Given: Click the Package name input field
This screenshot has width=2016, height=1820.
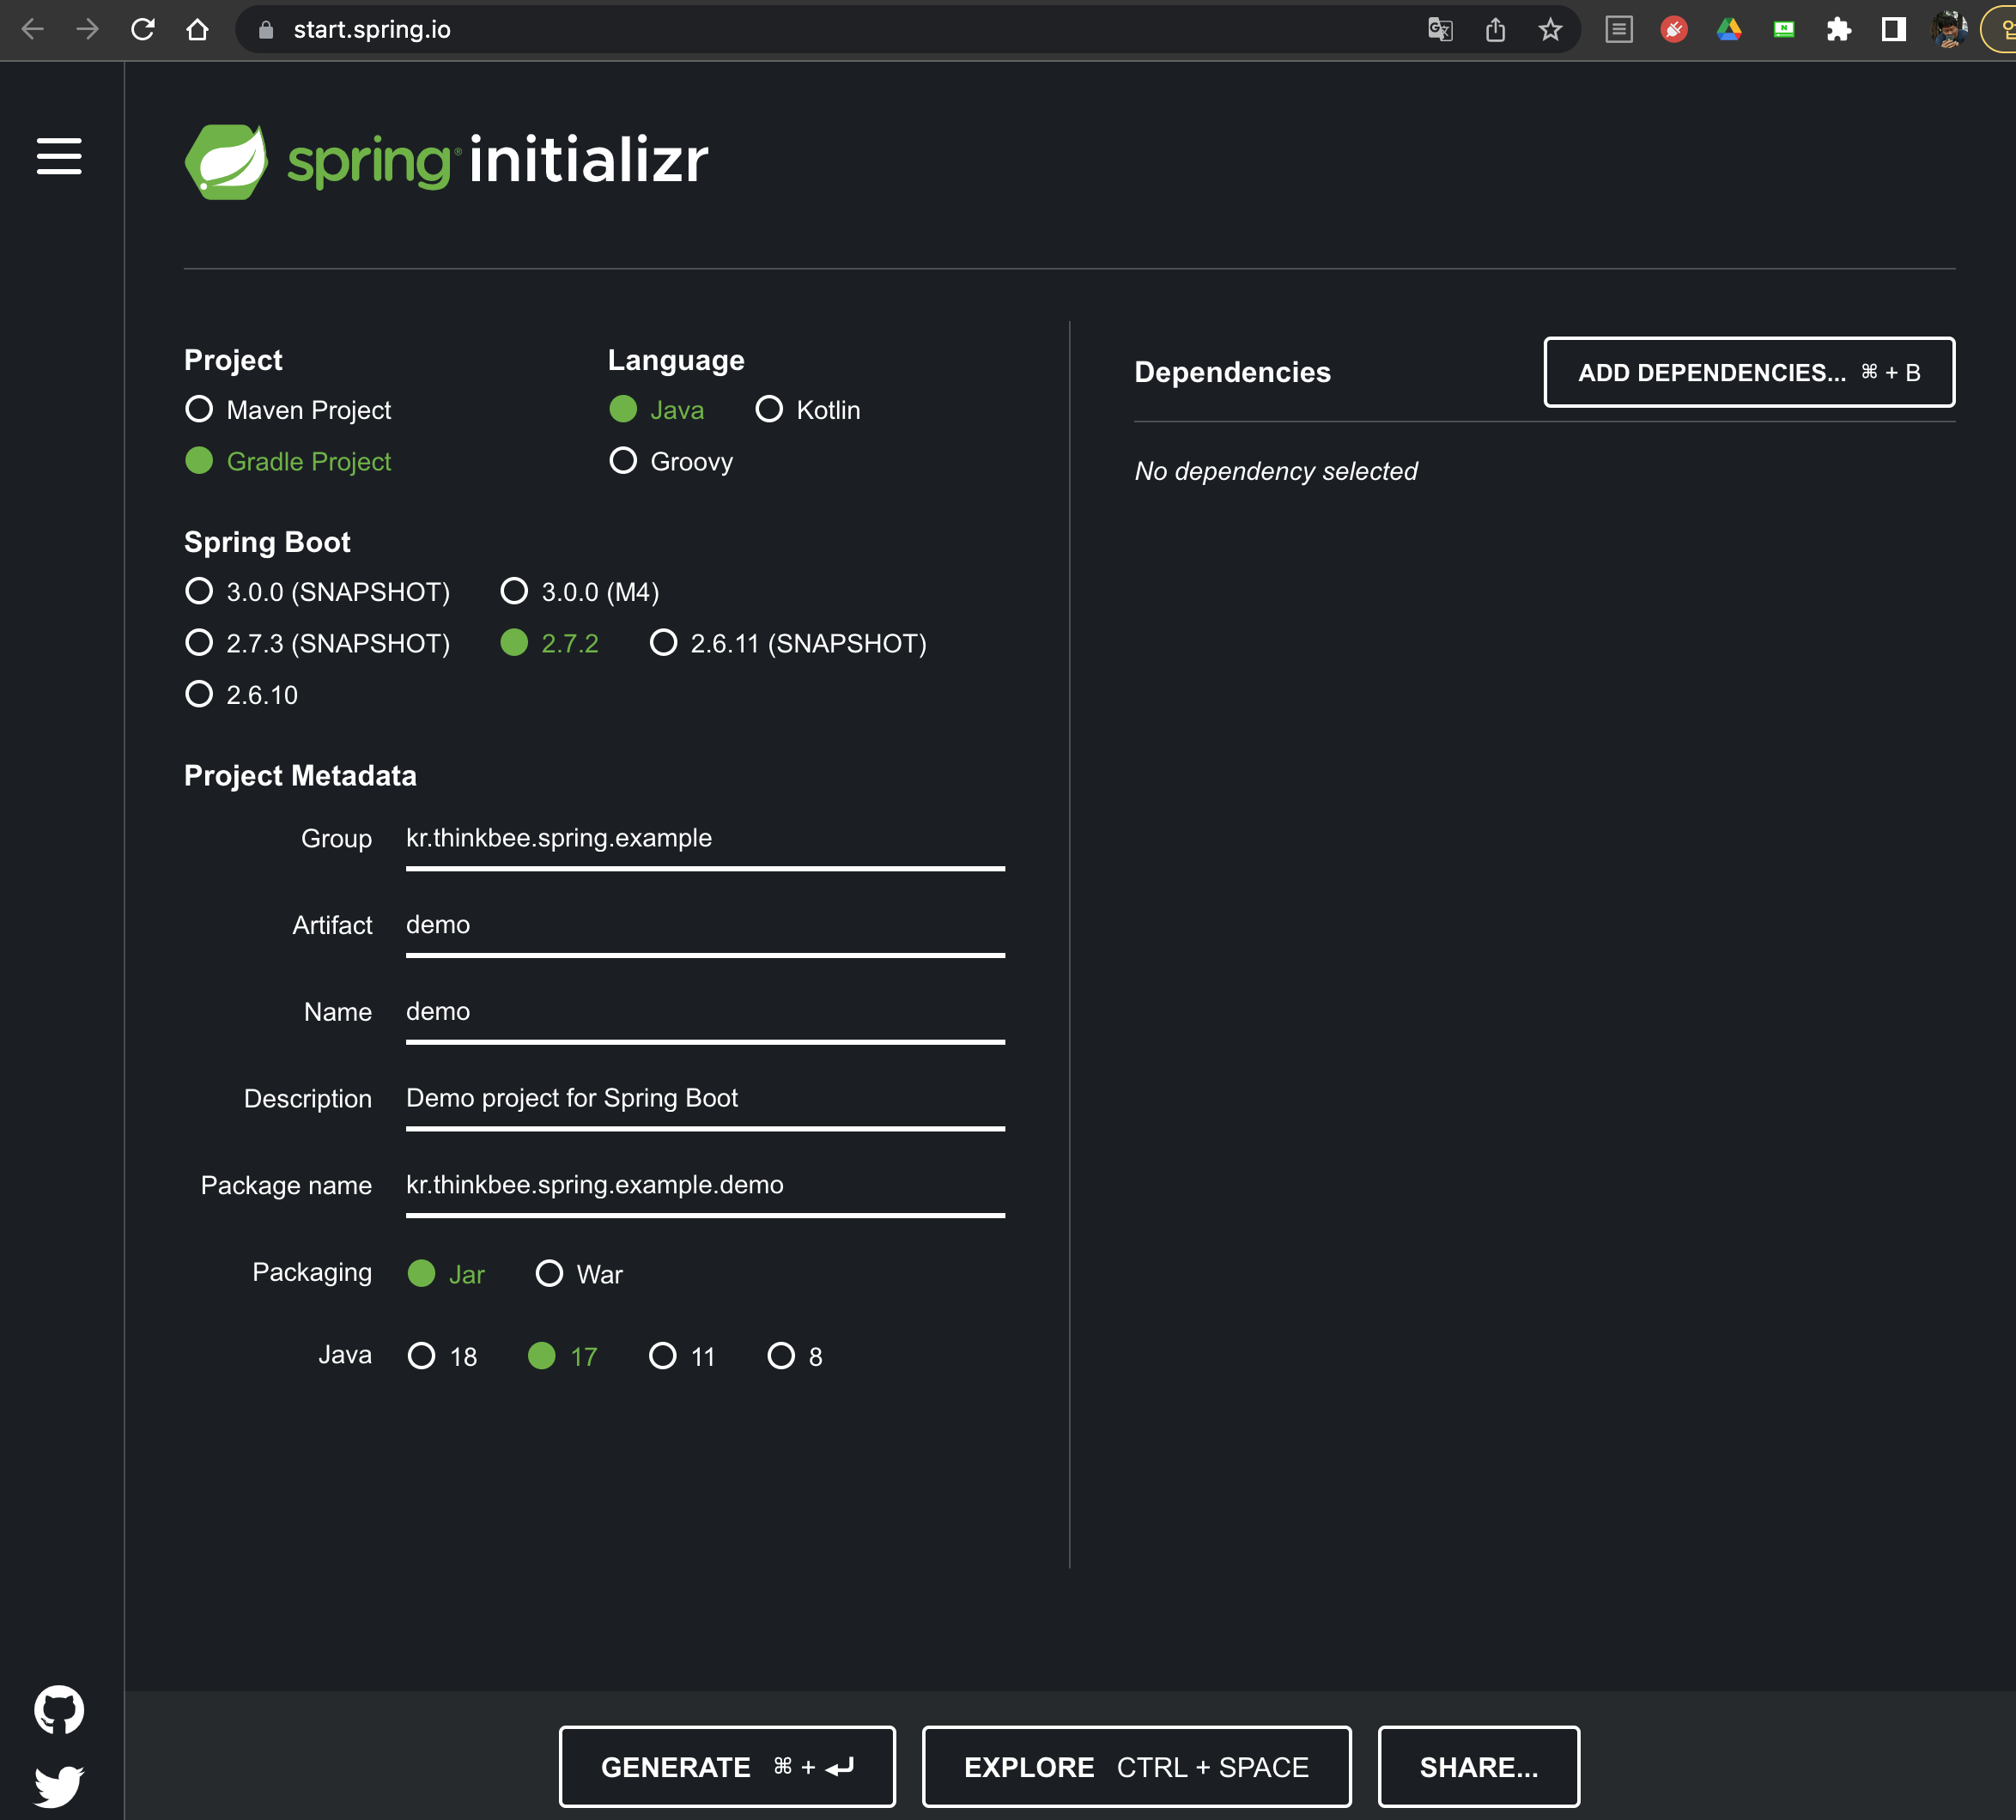Looking at the screenshot, I should coord(705,1187).
